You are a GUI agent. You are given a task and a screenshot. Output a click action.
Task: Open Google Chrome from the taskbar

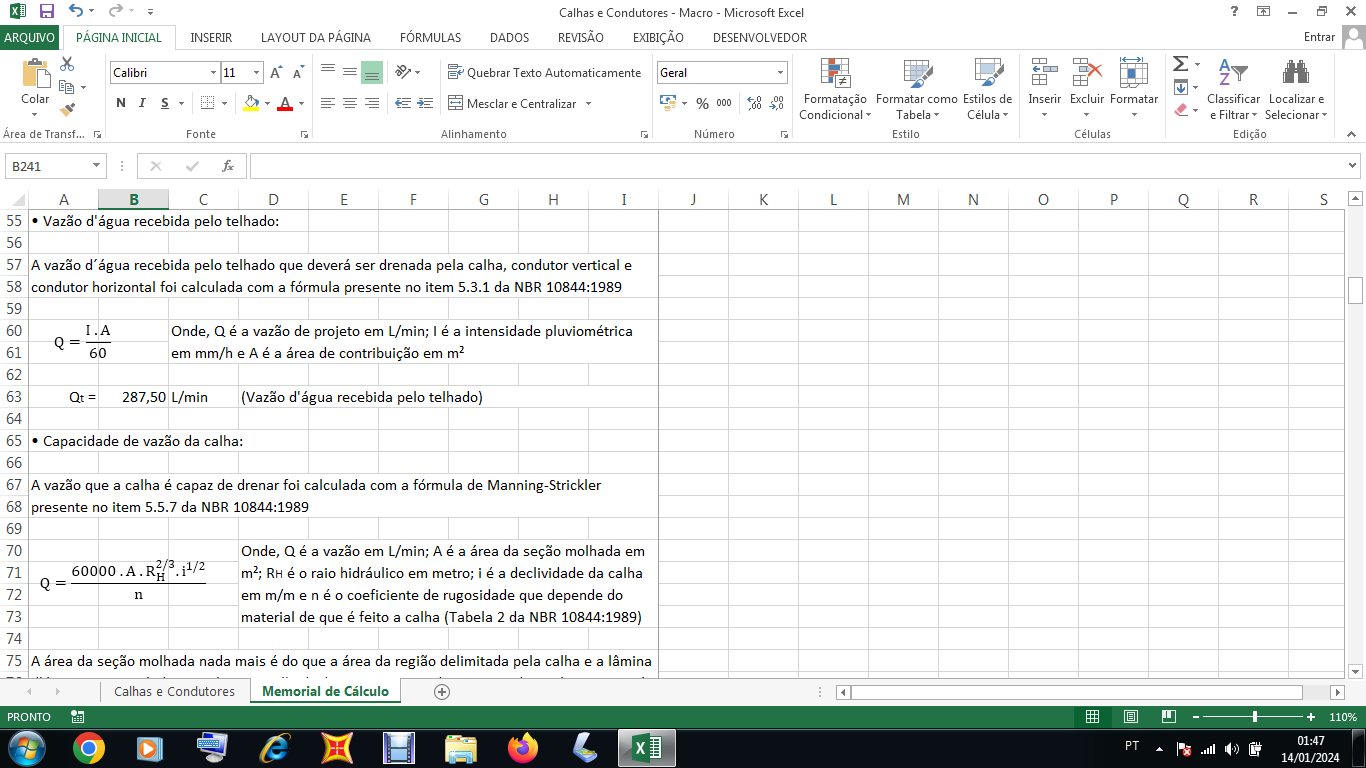(88, 748)
